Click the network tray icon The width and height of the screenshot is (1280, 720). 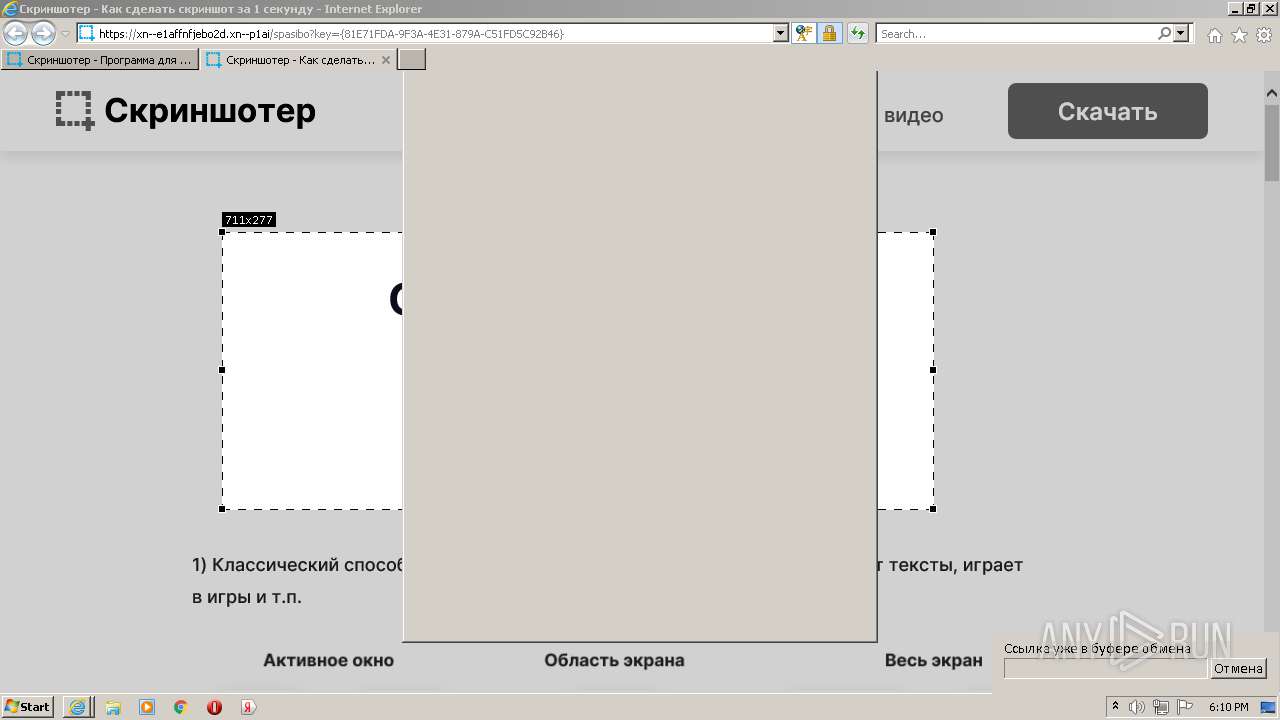(1161, 707)
